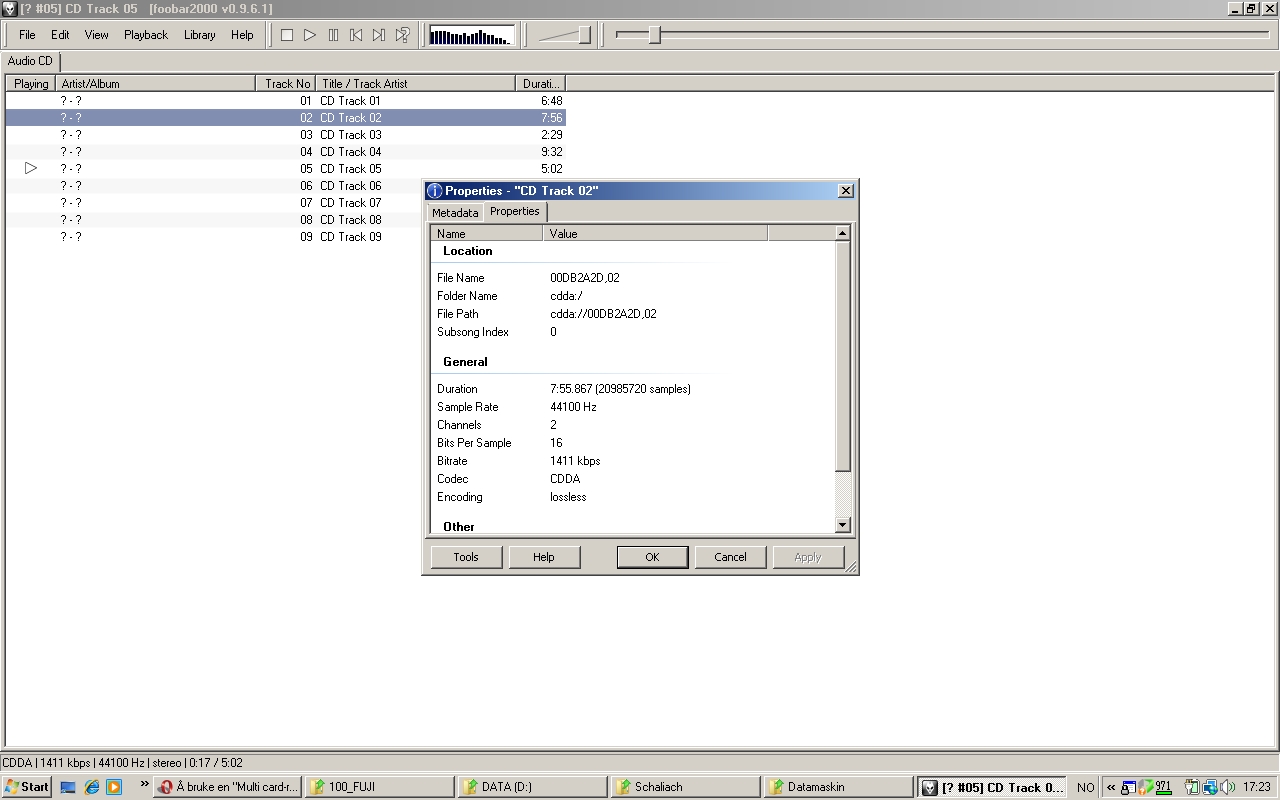The image size is (1280, 800).
Task: Click the green shield tray icon
Action: coord(1147,787)
